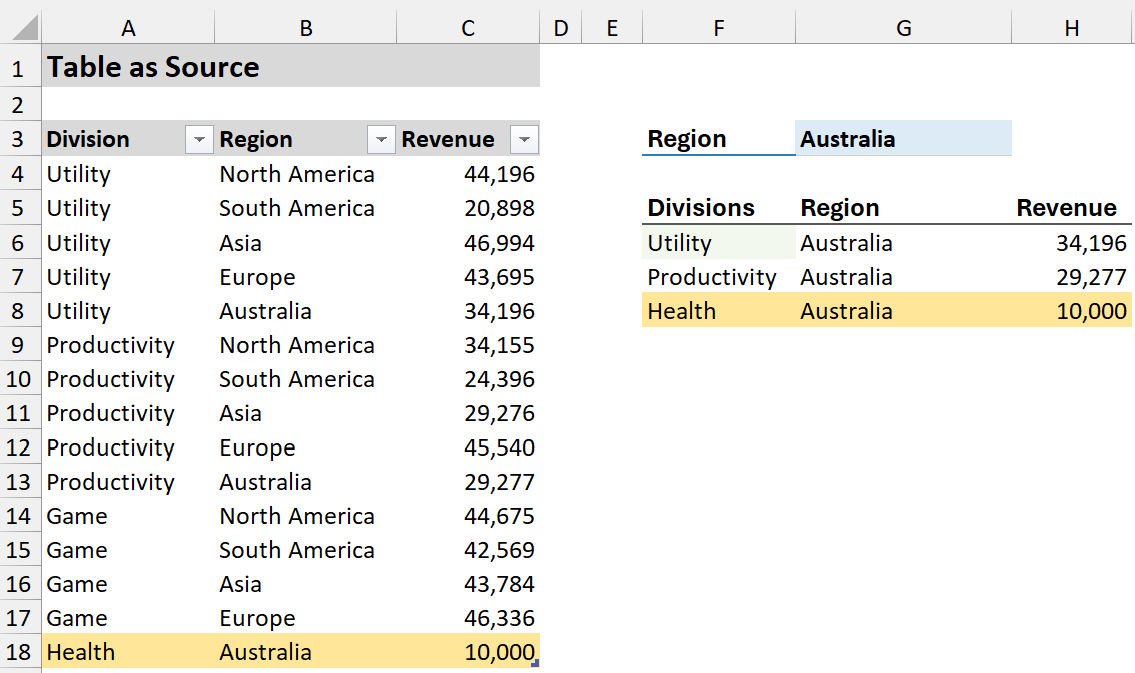Select column A header
This screenshot has height=673, width=1135.
pyautogui.click(x=128, y=29)
